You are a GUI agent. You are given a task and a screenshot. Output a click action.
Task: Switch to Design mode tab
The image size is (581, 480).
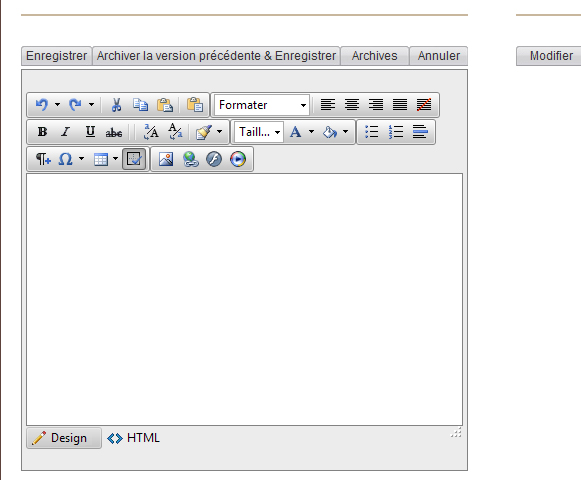(x=64, y=438)
